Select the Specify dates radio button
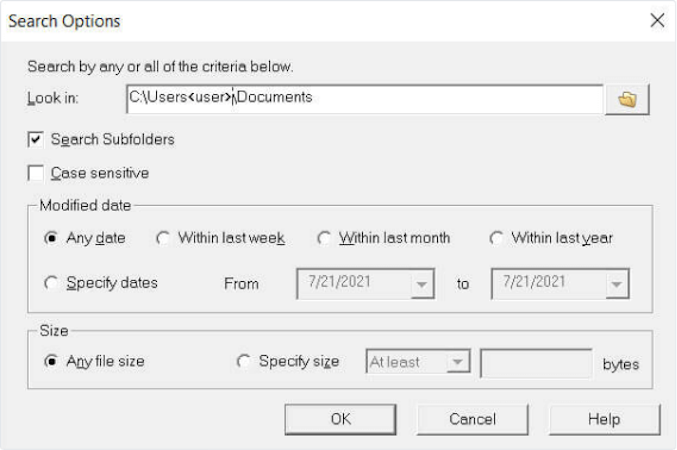Image resolution: width=677 pixels, height=450 pixels. coord(51,283)
